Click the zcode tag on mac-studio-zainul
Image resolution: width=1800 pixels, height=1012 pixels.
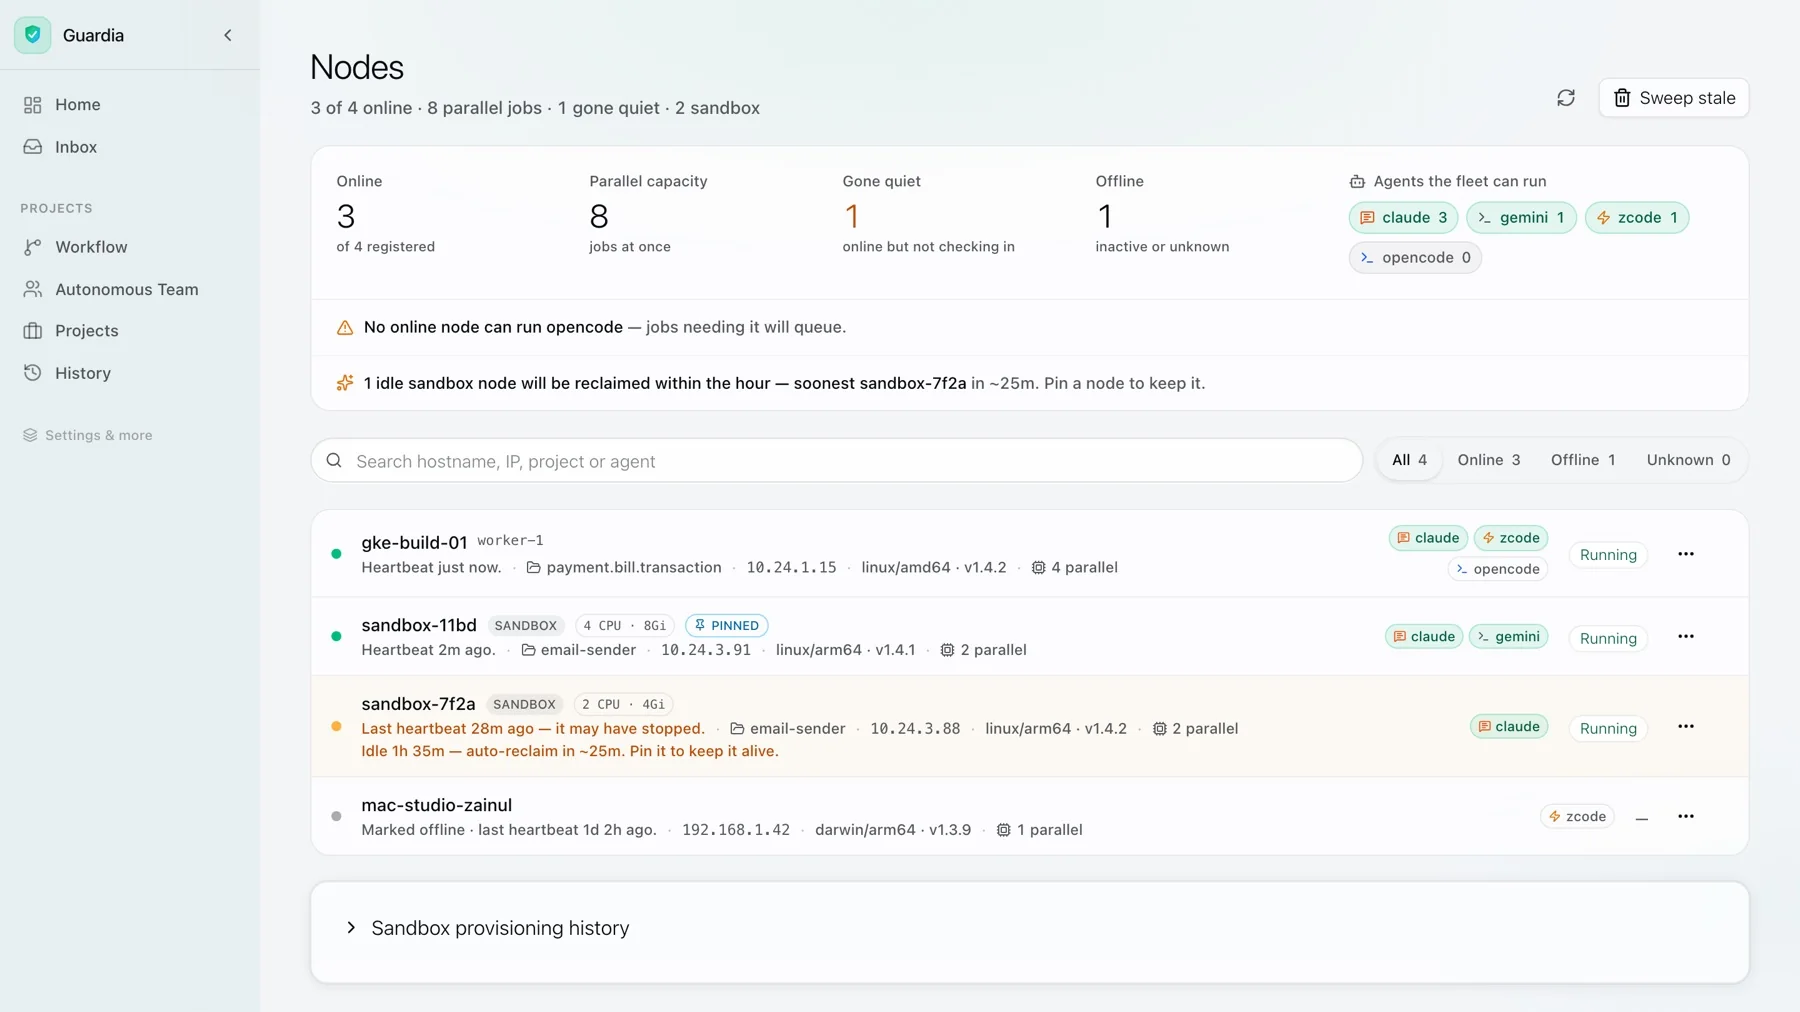1577,817
